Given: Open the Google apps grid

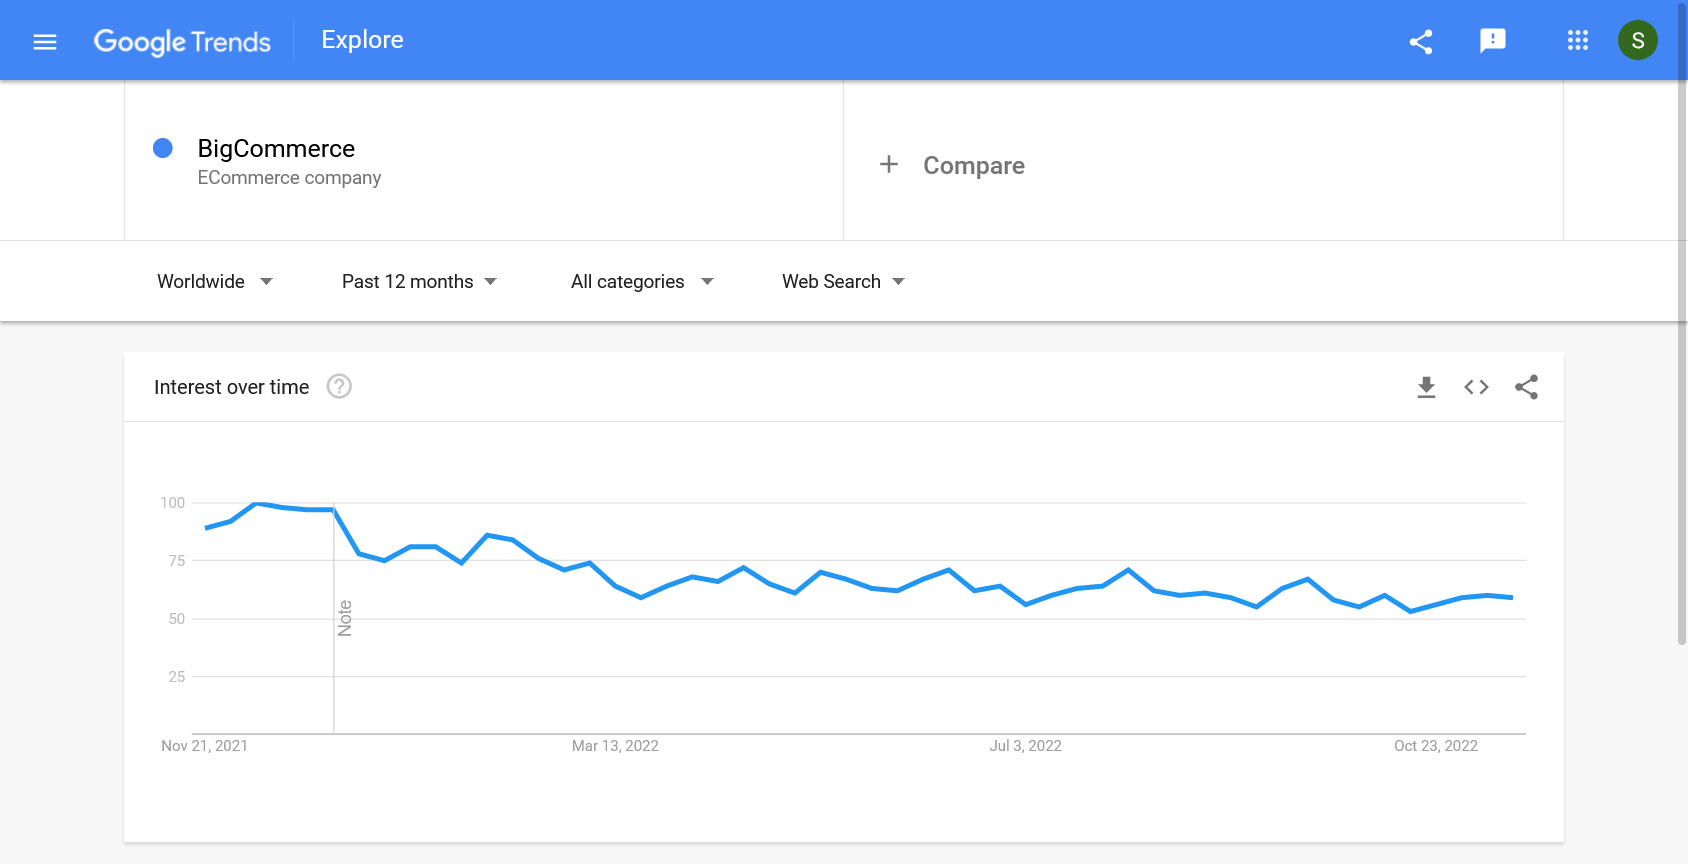Looking at the screenshot, I should (1577, 41).
